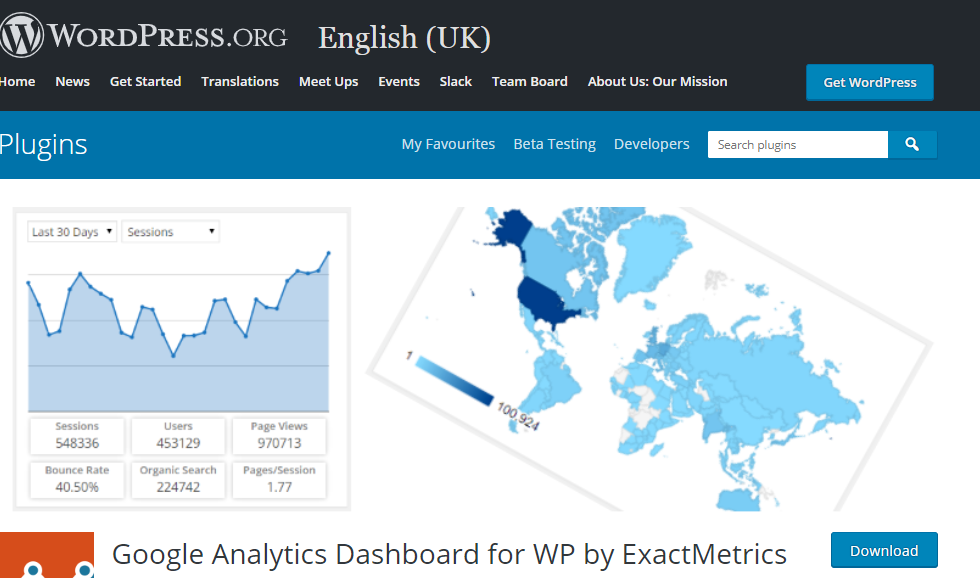Viewport: 980px width, 578px height.
Task: Open the Beta Testing link
Action: pyautogui.click(x=554, y=145)
